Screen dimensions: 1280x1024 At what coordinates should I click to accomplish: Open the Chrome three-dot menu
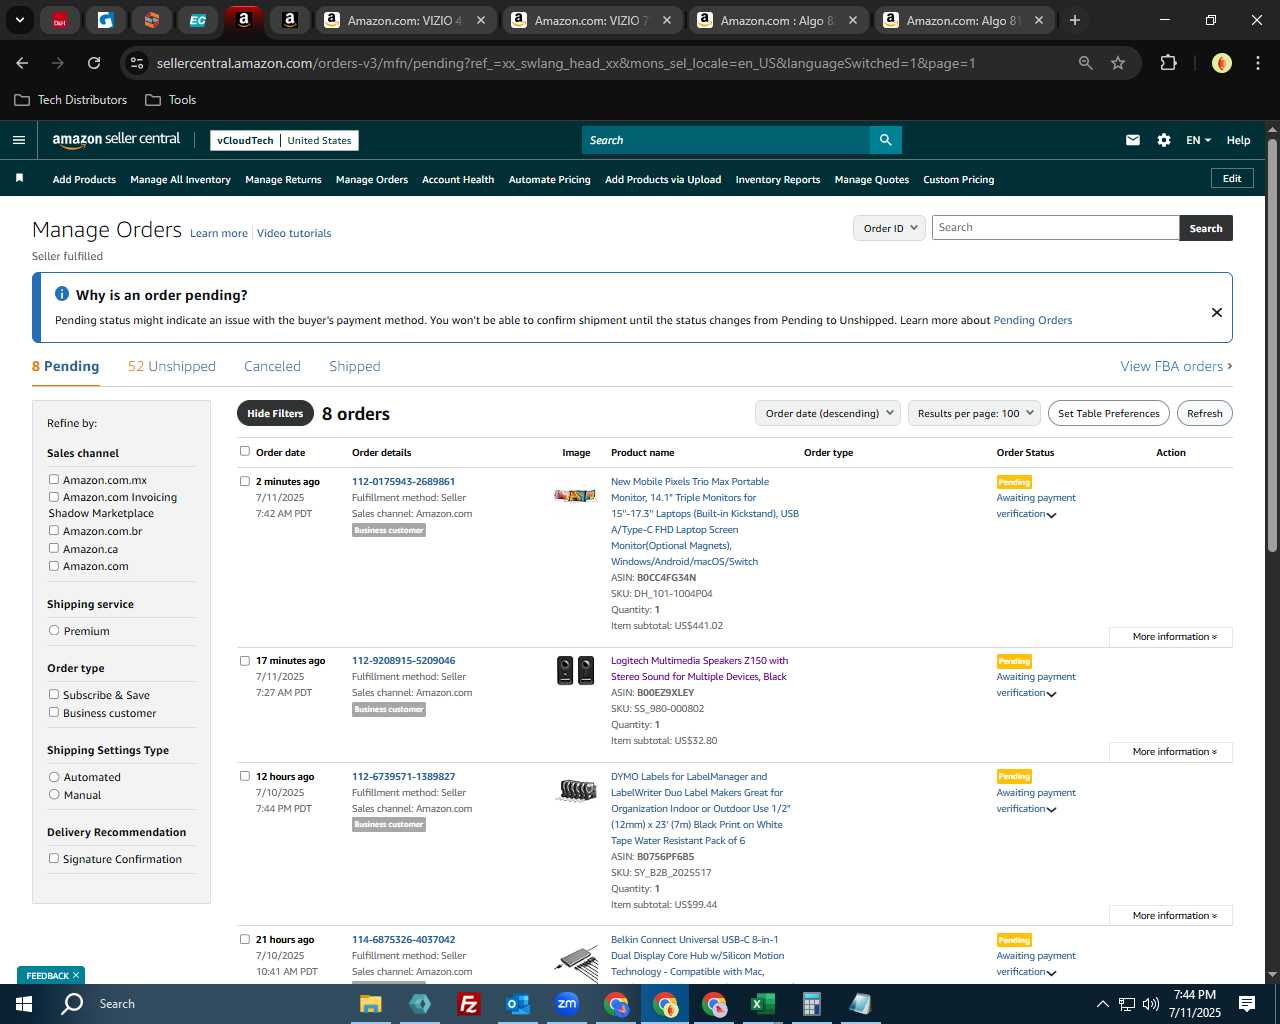[1256, 63]
